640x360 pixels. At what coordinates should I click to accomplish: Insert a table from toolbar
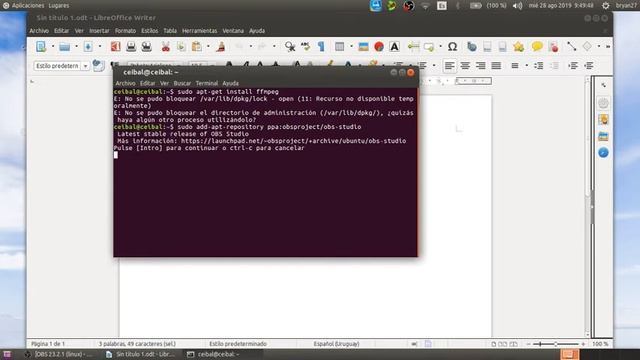pyautogui.click(x=340, y=47)
